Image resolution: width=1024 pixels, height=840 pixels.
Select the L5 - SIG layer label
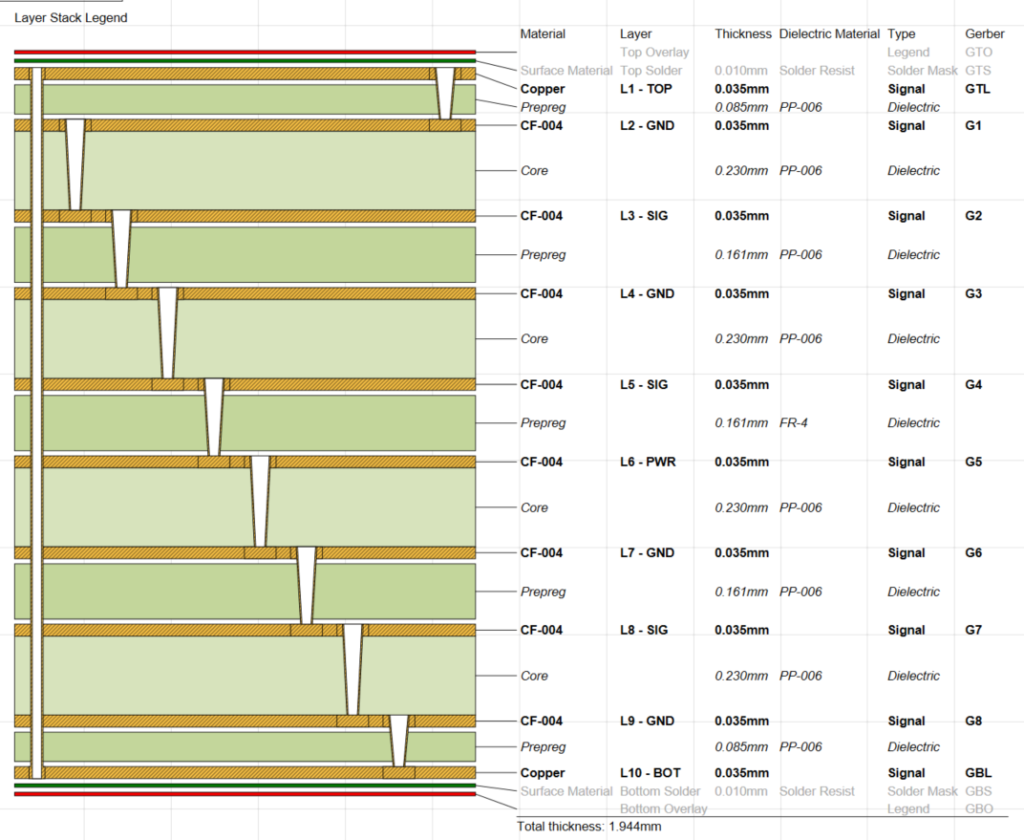coord(643,384)
